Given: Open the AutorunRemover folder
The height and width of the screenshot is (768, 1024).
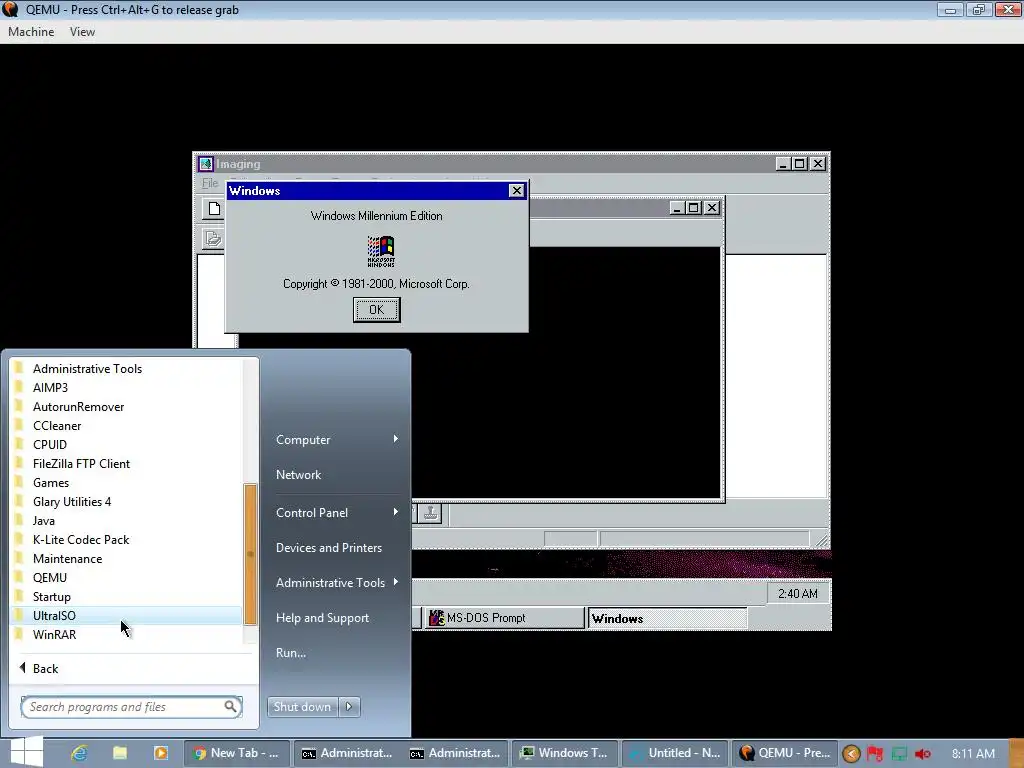Looking at the screenshot, I should tap(127, 406).
